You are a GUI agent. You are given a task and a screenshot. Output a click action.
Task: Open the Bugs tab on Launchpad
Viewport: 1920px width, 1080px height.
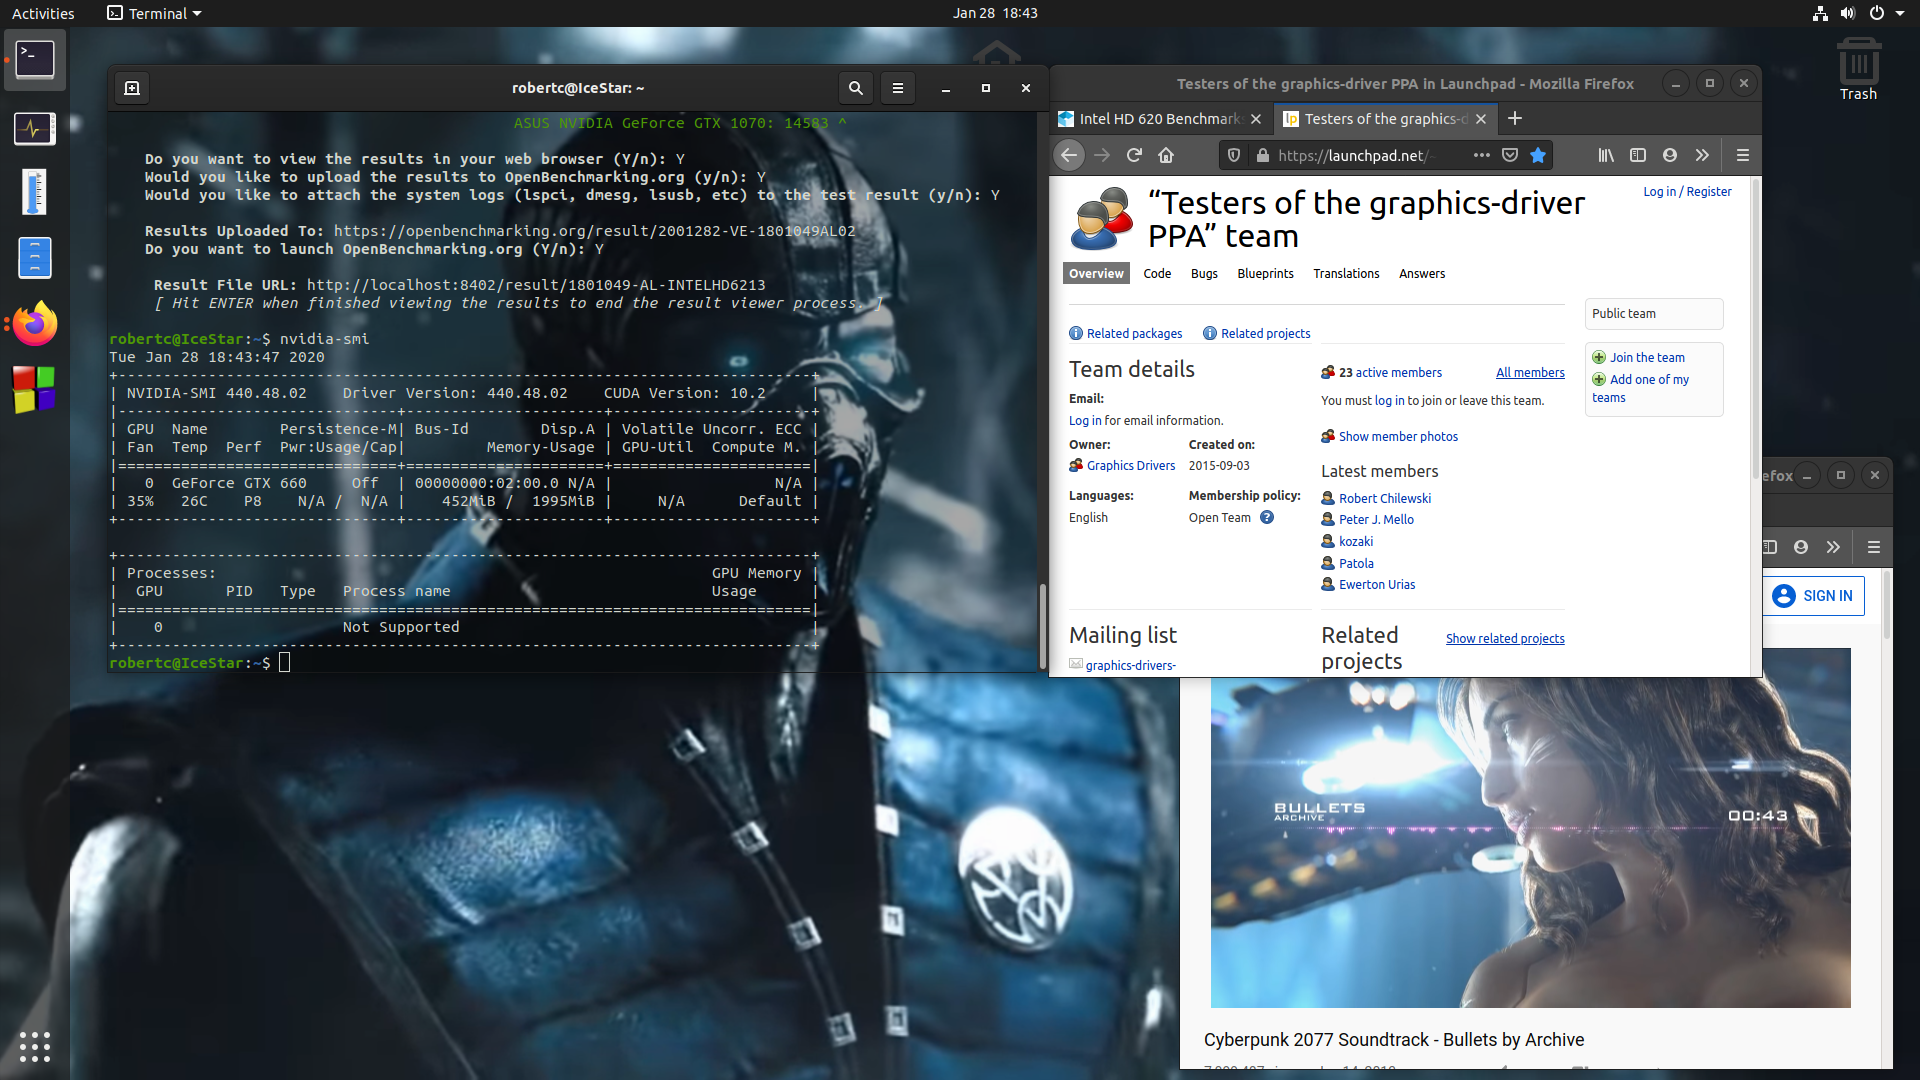click(x=1204, y=274)
